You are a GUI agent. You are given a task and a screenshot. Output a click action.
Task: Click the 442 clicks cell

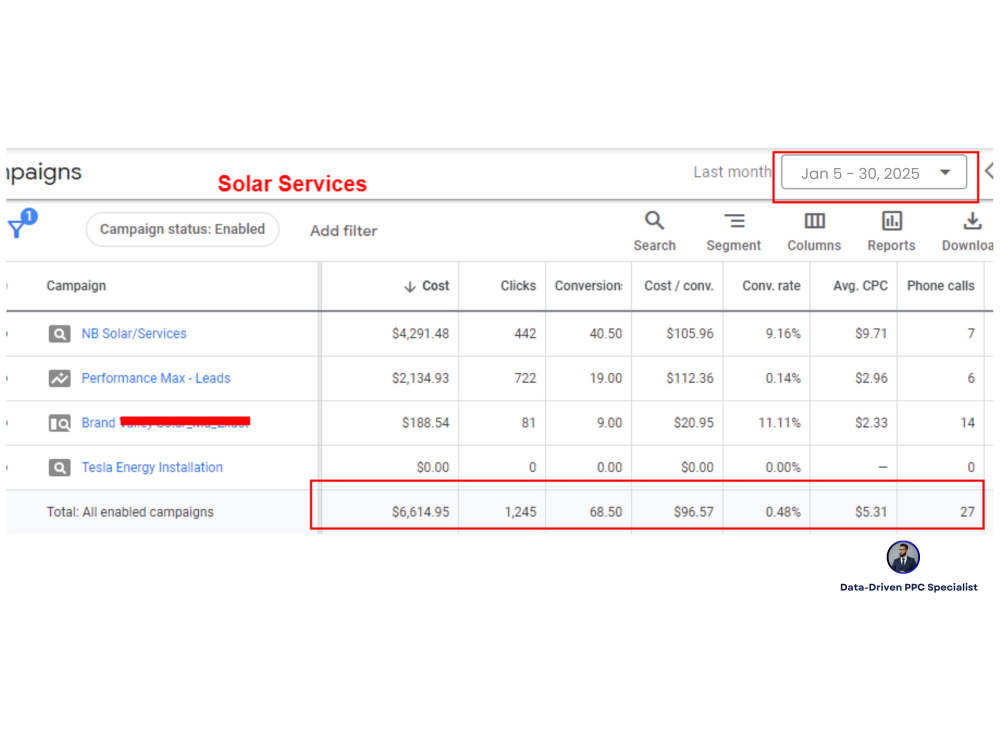pos(525,334)
